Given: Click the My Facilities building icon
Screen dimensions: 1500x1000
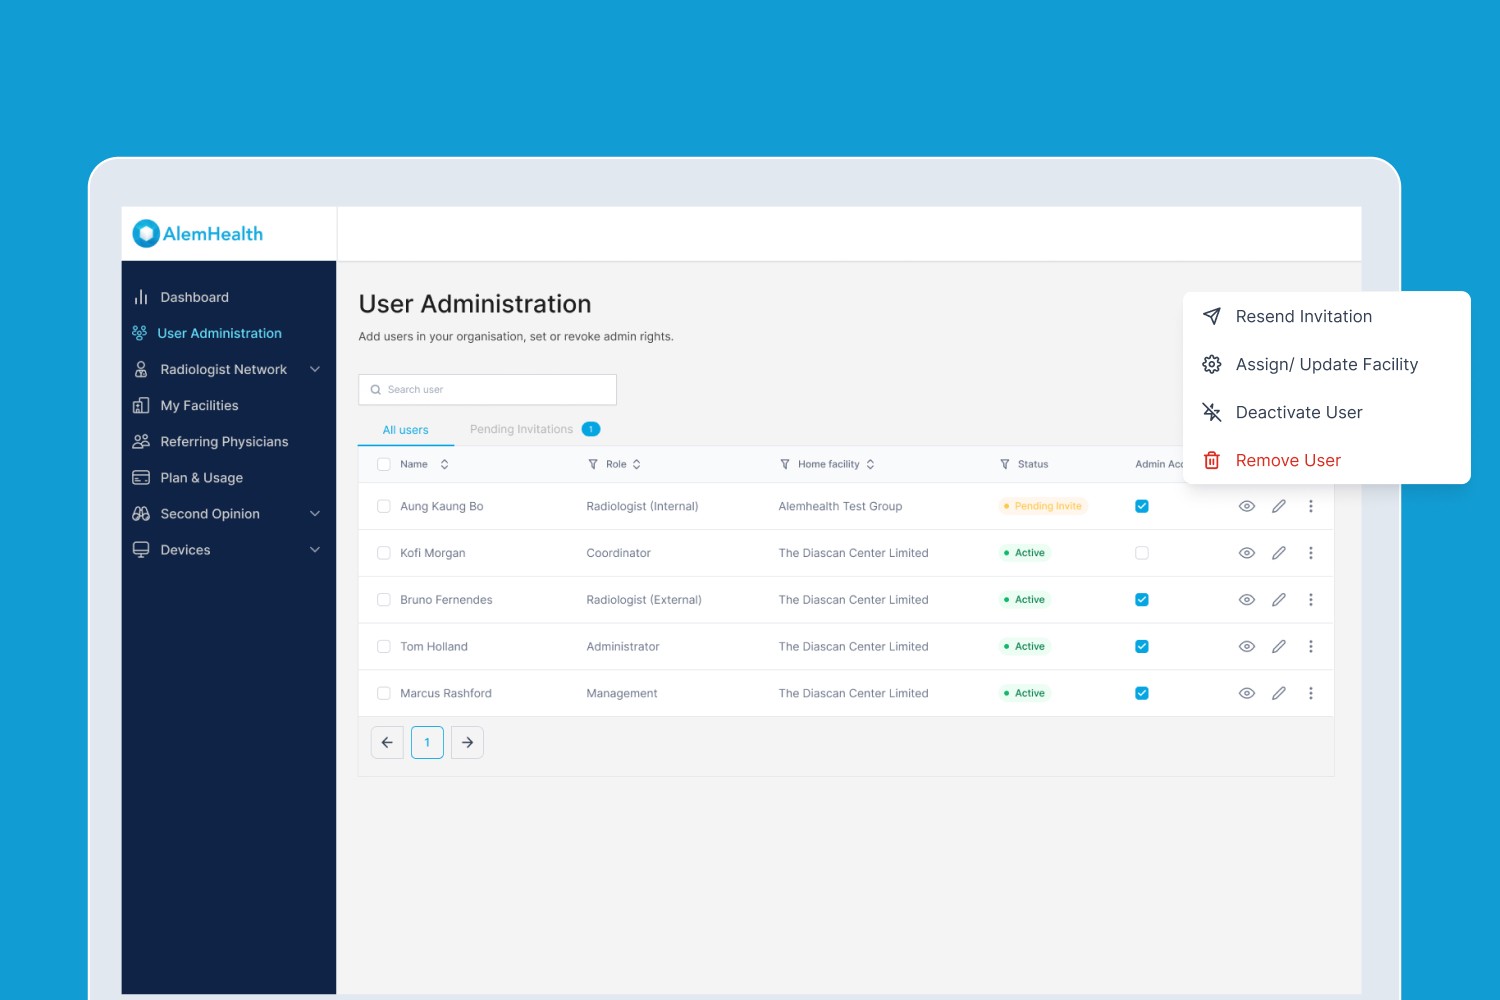Looking at the screenshot, I should click(x=141, y=405).
